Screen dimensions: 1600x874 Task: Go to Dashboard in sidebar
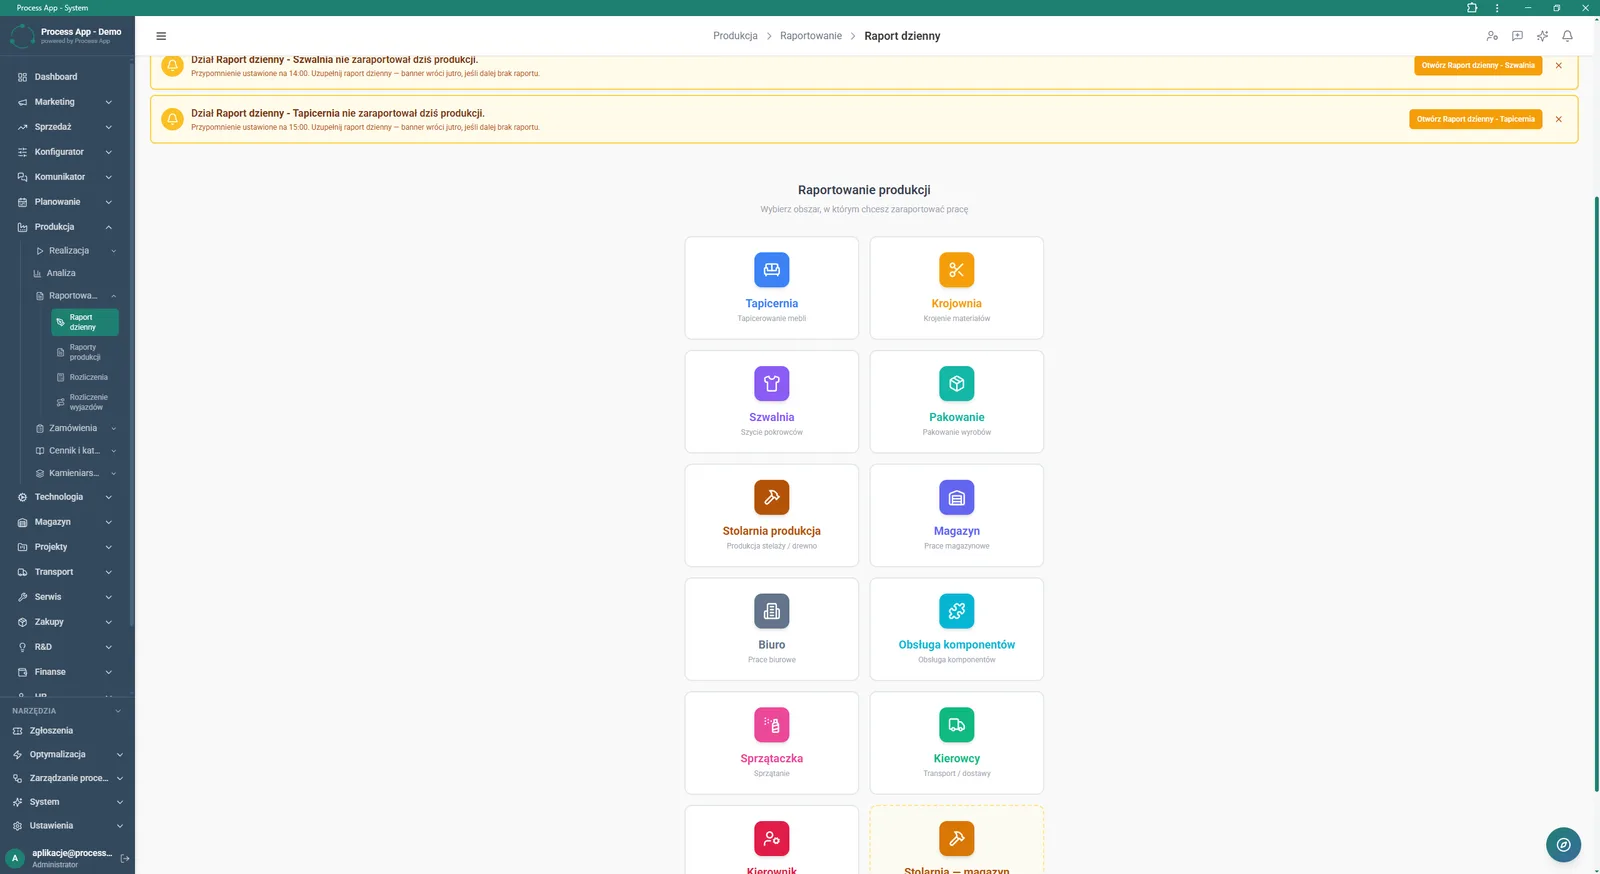[x=67, y=77]
